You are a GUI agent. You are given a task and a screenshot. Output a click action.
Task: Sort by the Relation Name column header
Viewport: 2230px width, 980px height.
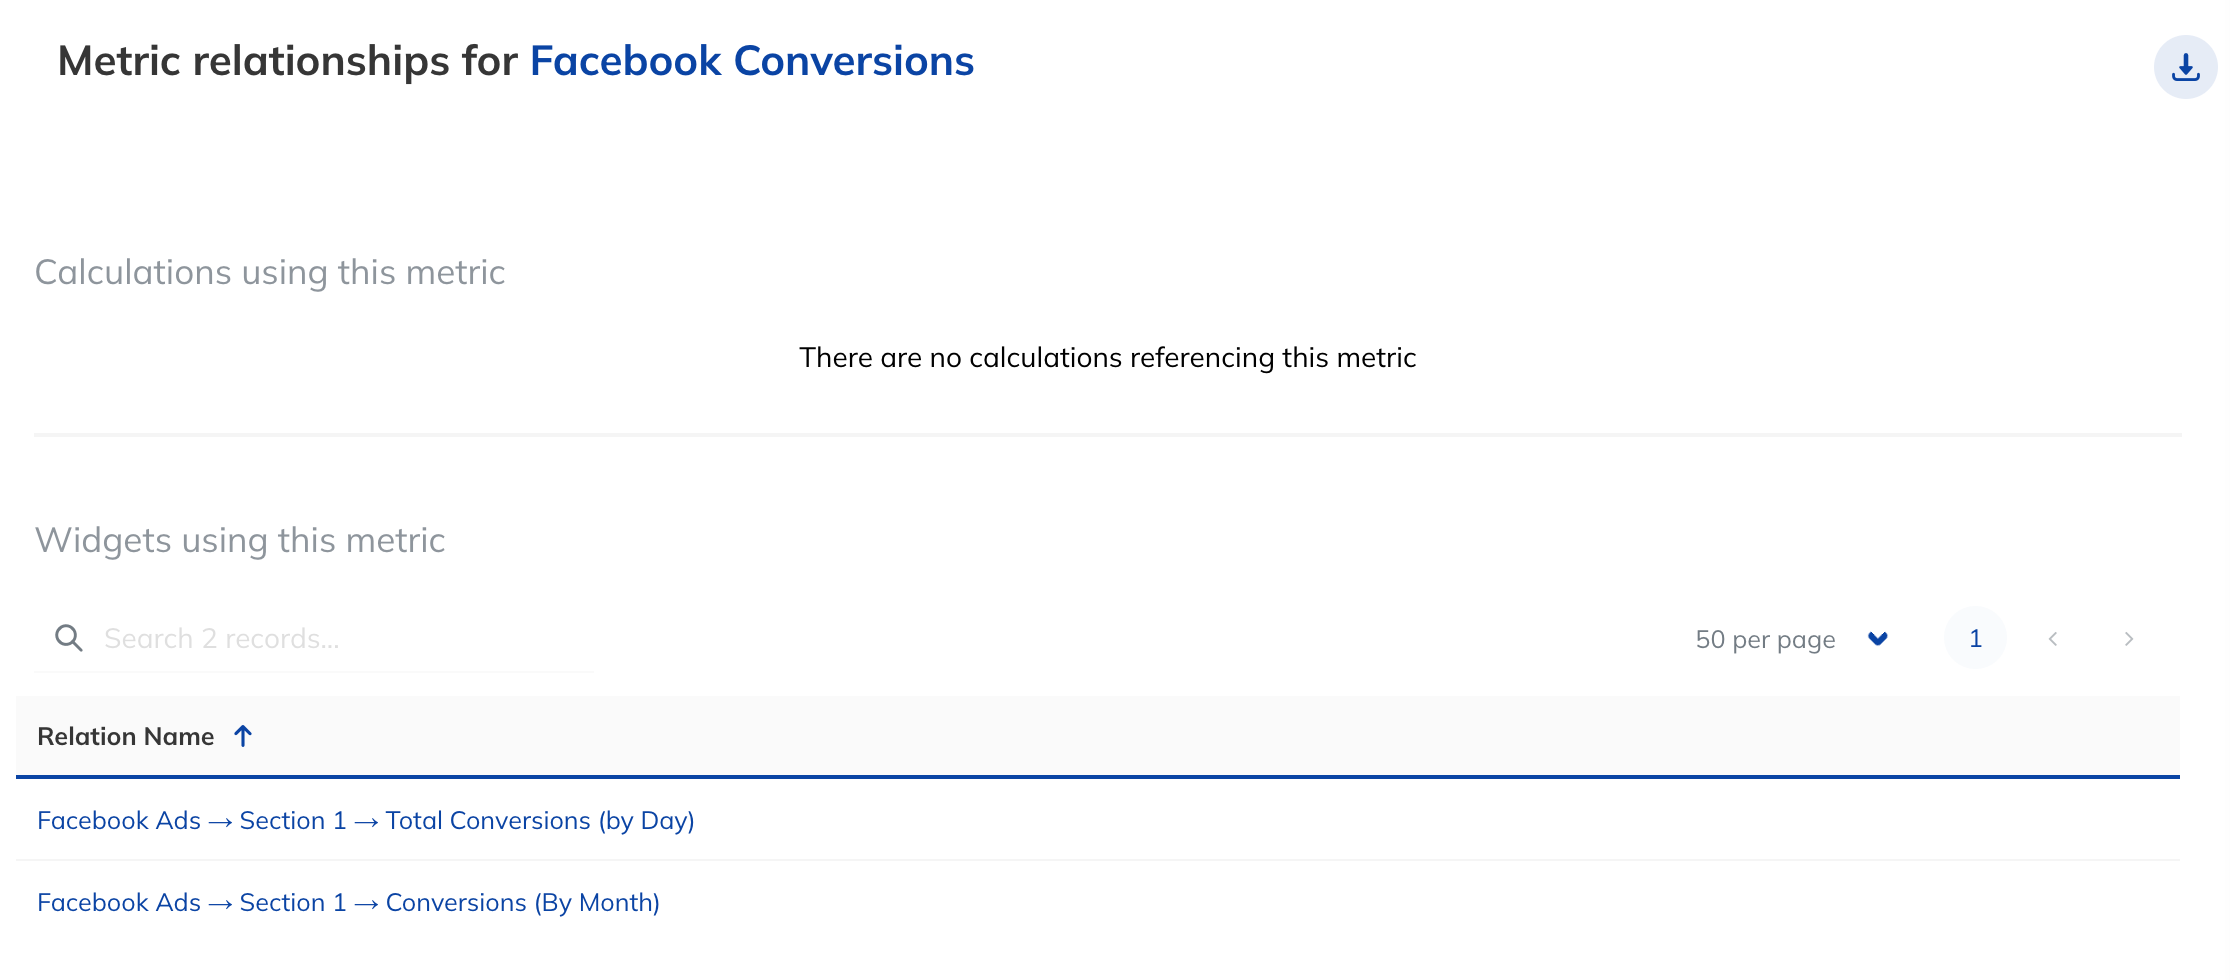pos(126,737)
